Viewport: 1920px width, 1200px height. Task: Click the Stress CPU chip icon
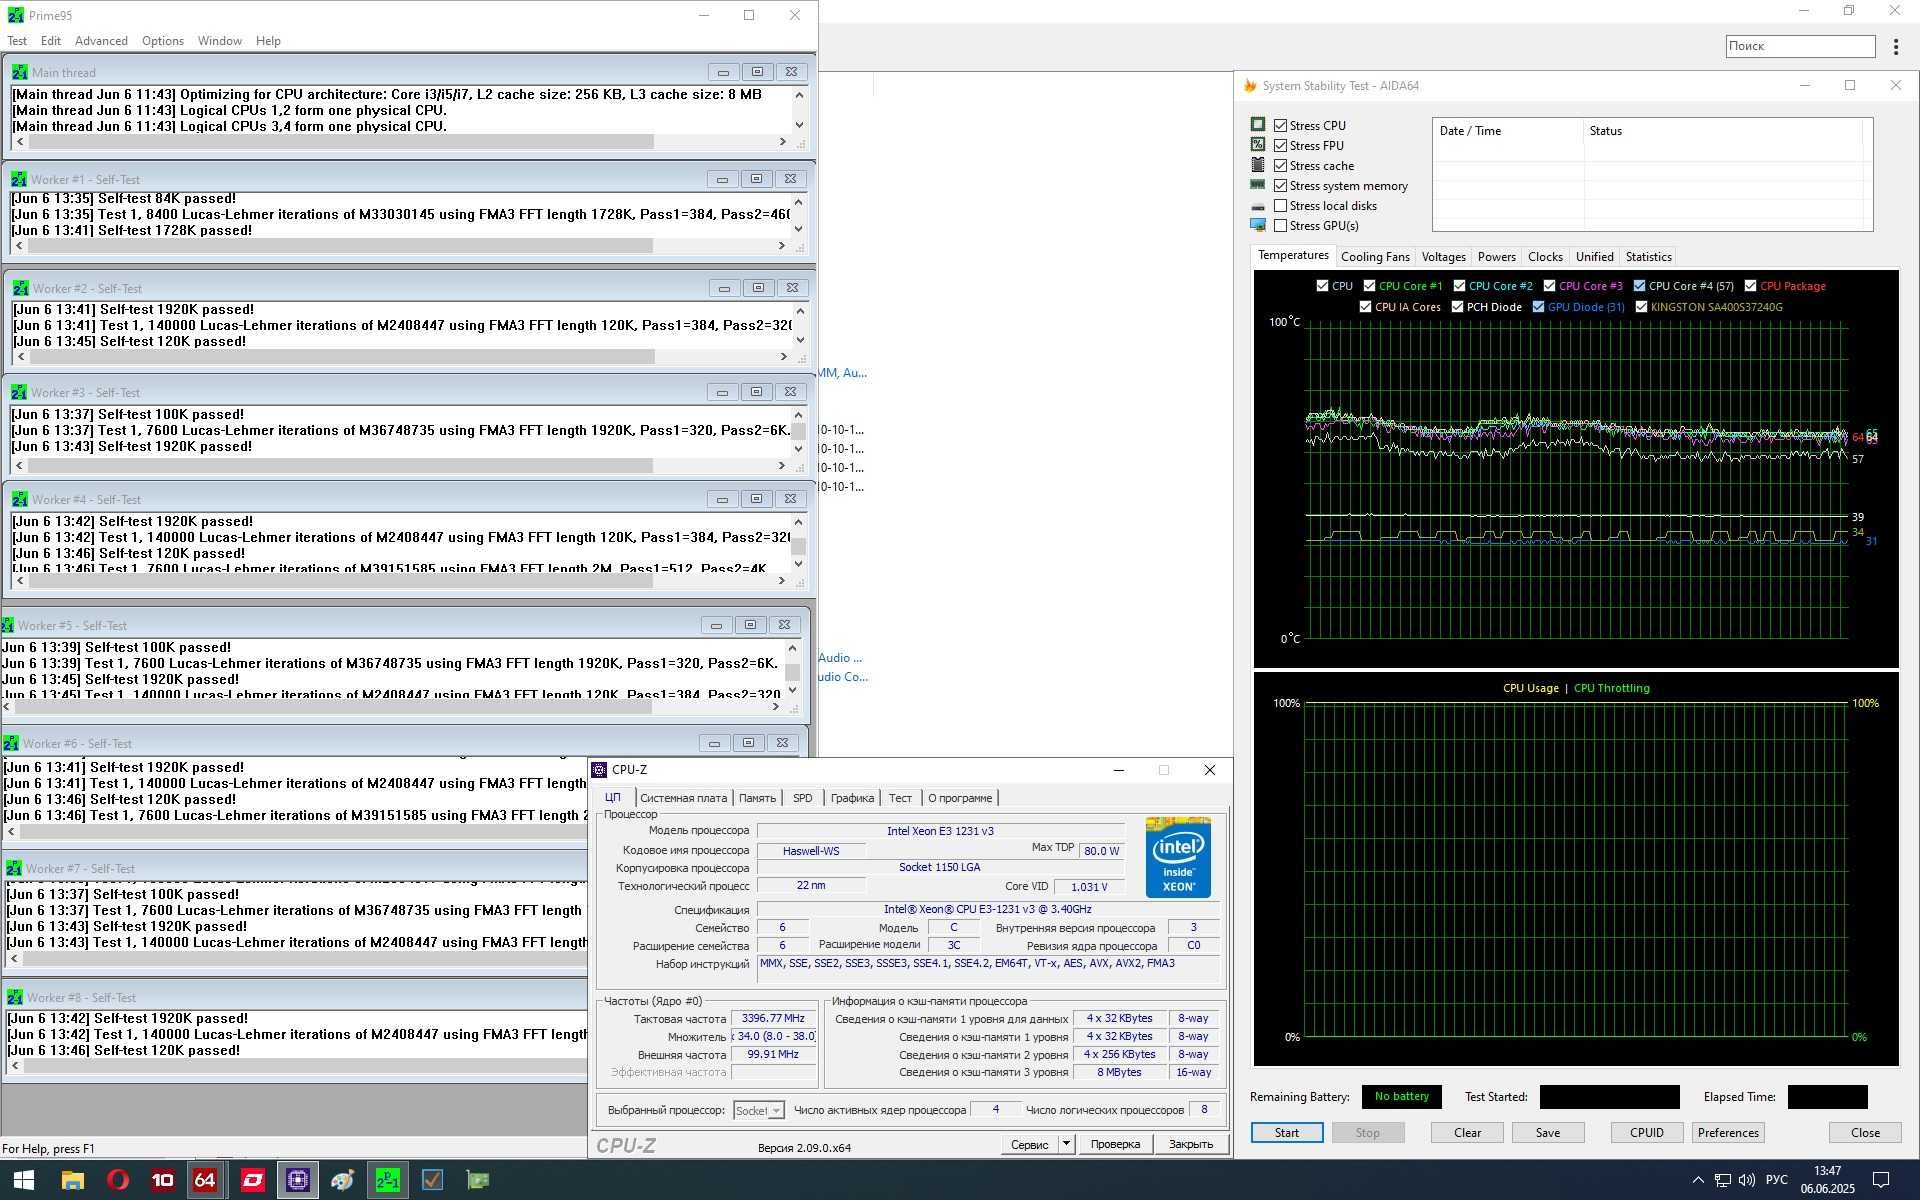pyautogui.click(x=1258, y=125)
